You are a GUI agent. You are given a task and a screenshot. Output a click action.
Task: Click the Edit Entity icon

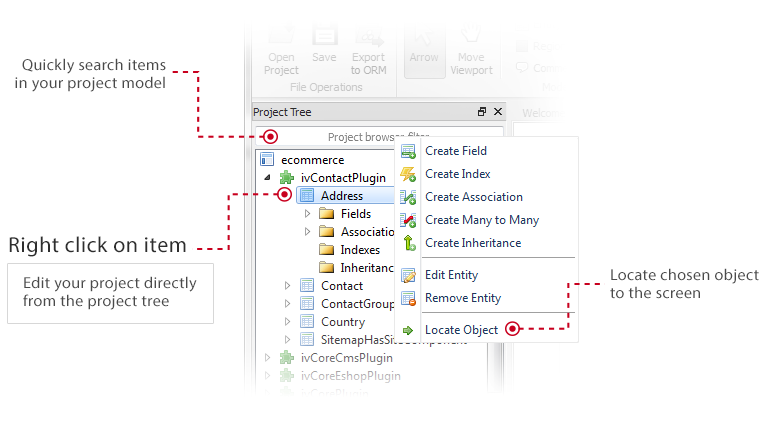(408, 275)
